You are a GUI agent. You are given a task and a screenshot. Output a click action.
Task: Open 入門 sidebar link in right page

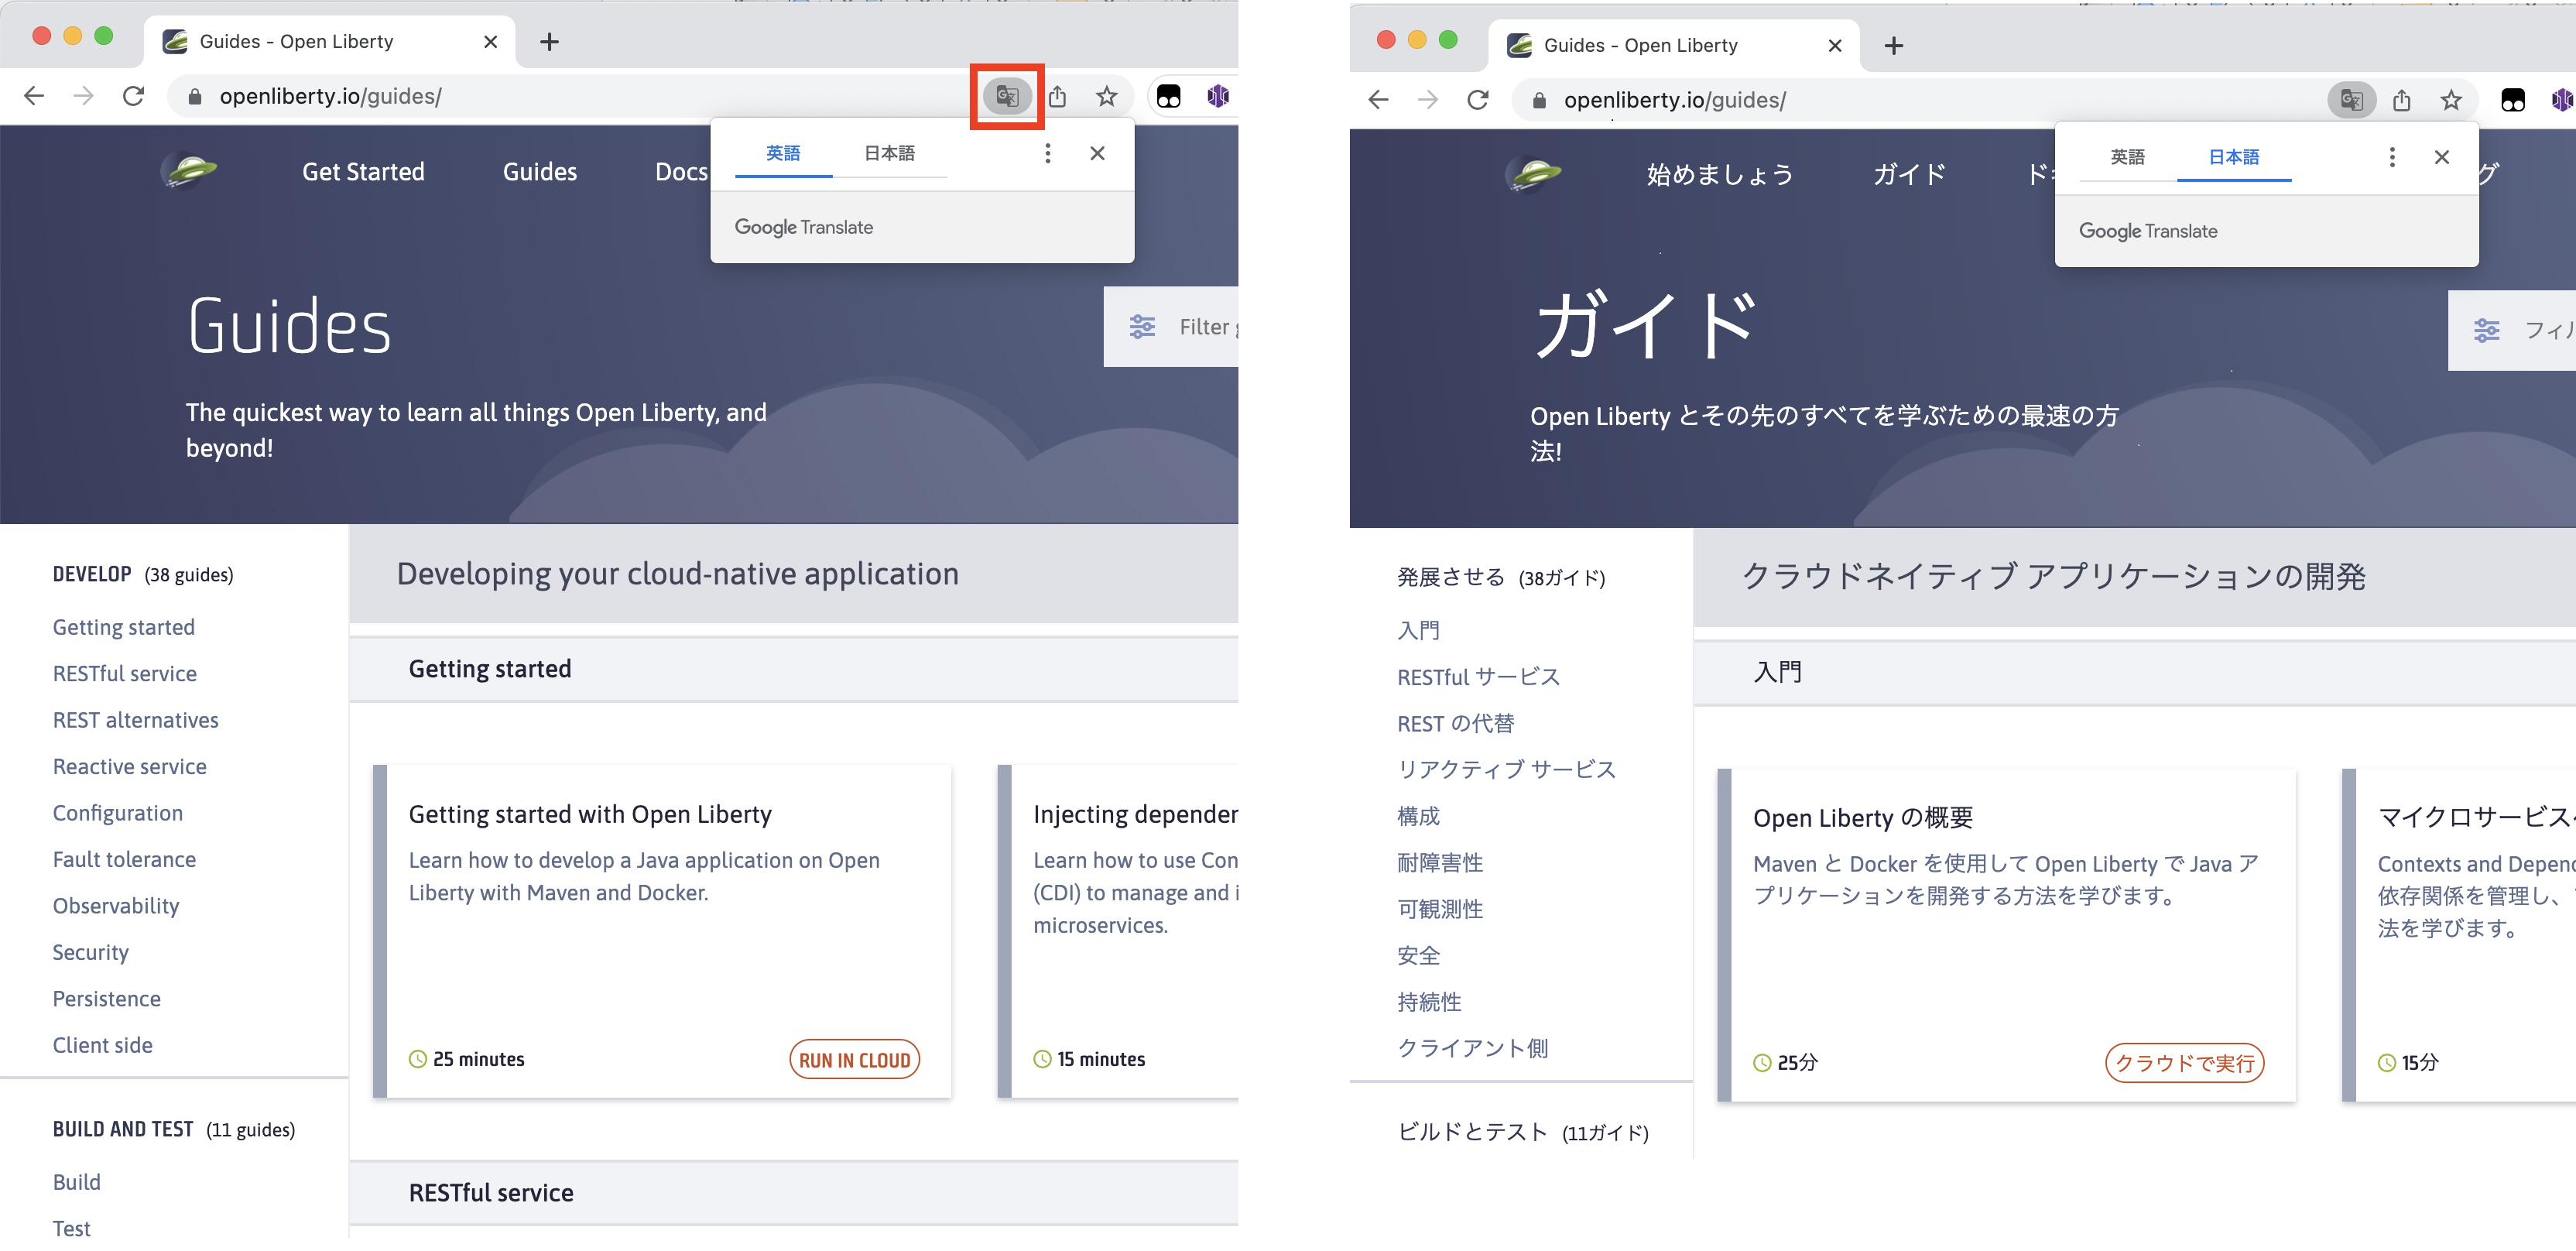coord(1418,631)
